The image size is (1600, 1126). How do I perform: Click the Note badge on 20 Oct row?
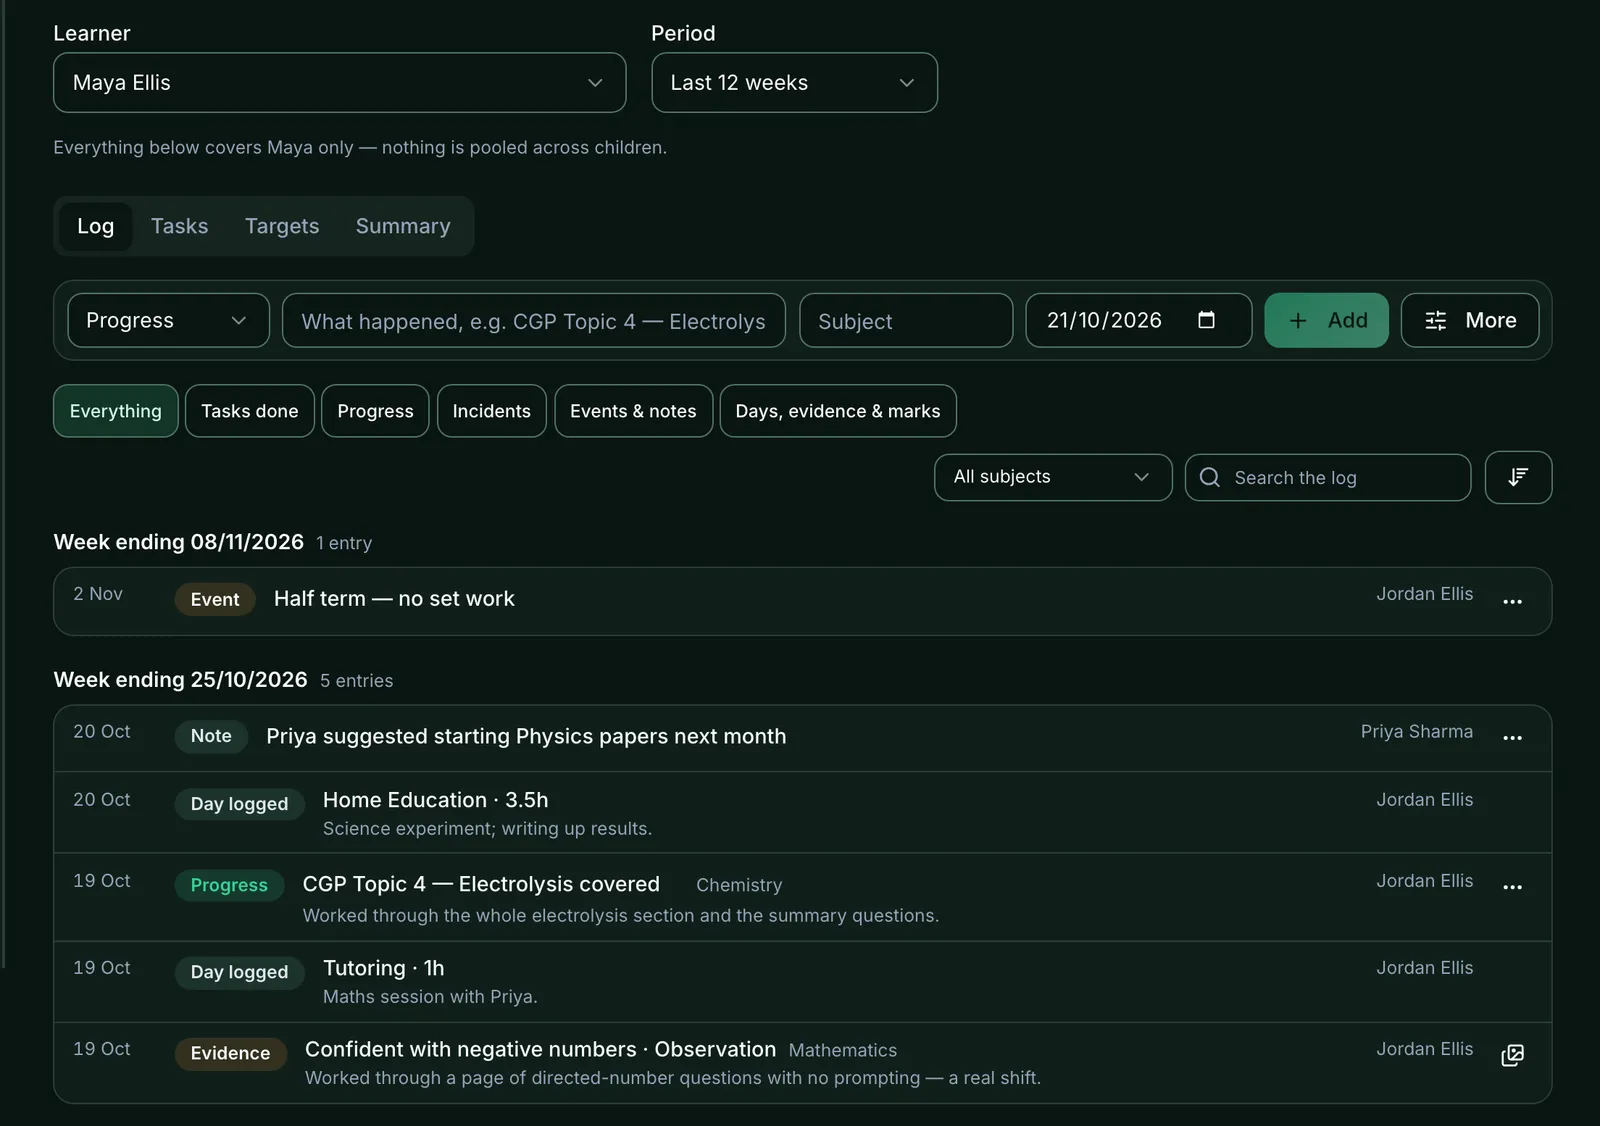(211, 736)
